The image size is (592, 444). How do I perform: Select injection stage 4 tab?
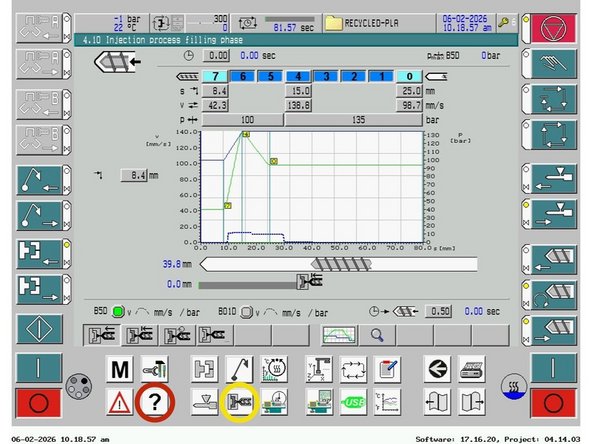tap(298, 77)
